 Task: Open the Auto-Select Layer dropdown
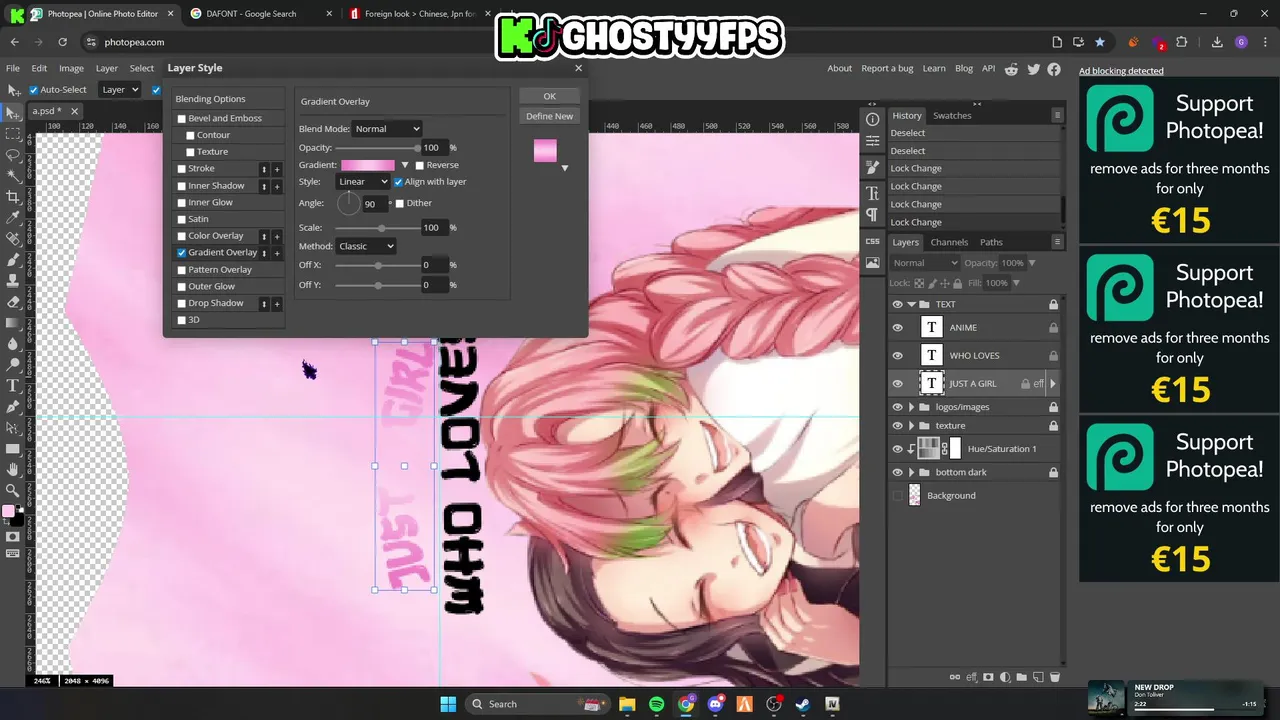click(120, 90)
